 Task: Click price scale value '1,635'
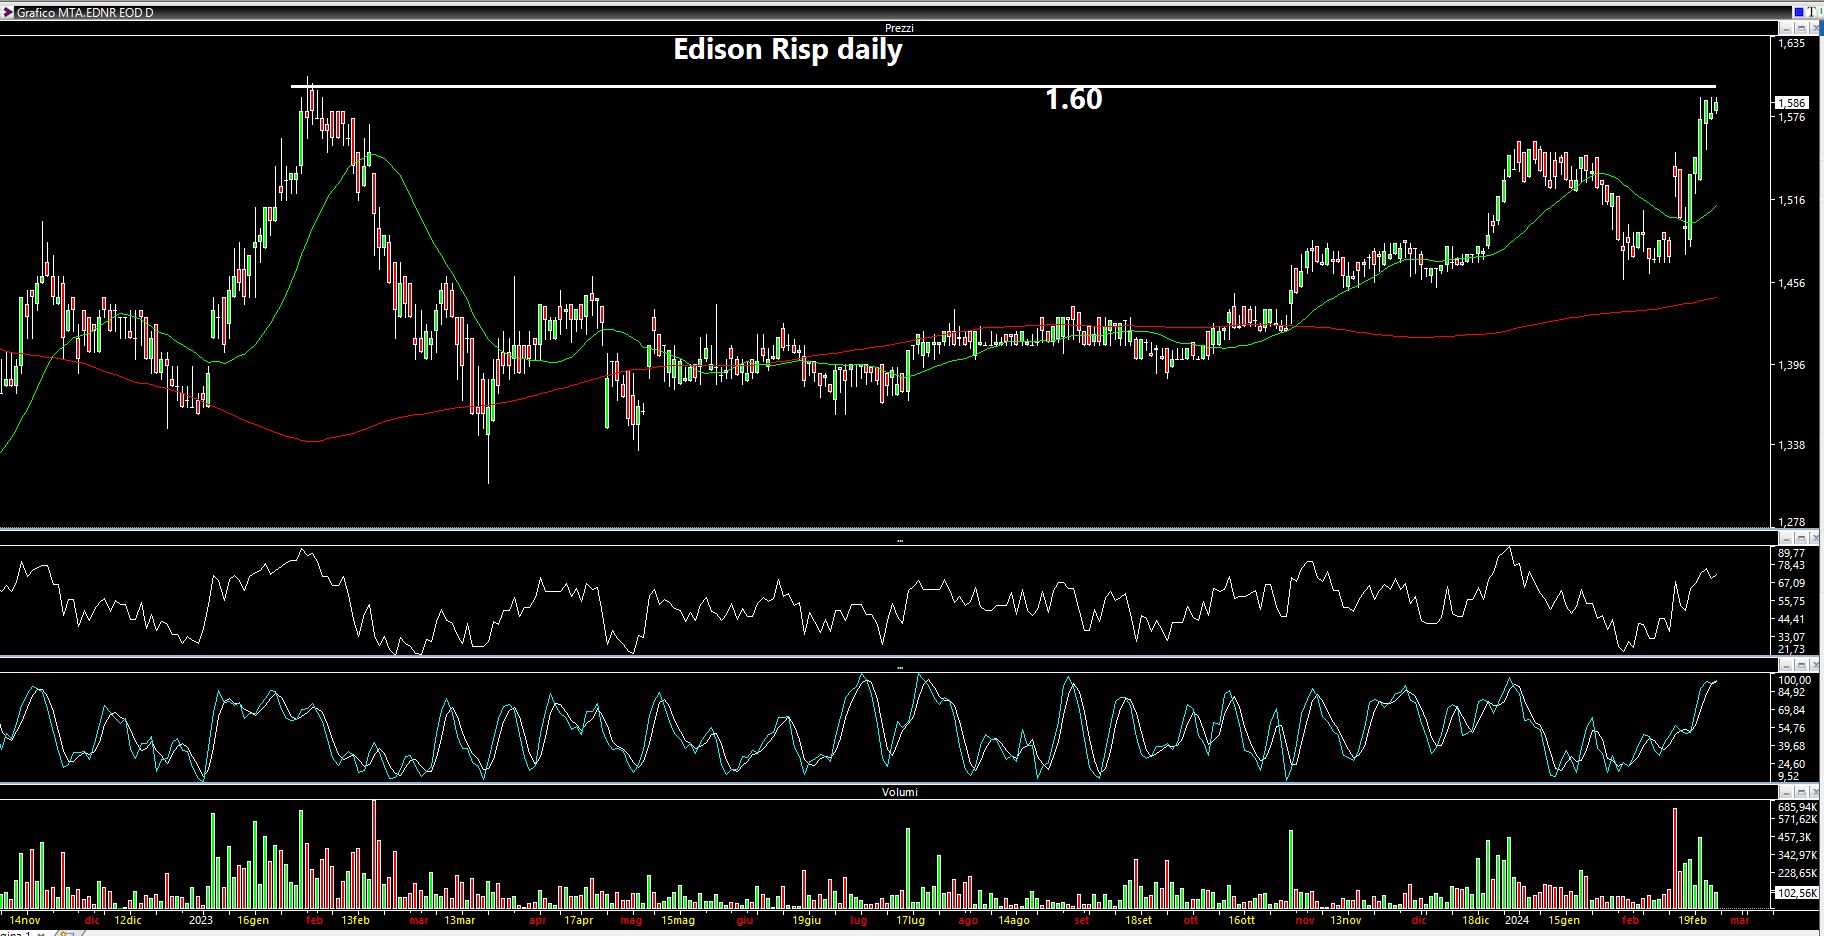[x=1791, y=44]
